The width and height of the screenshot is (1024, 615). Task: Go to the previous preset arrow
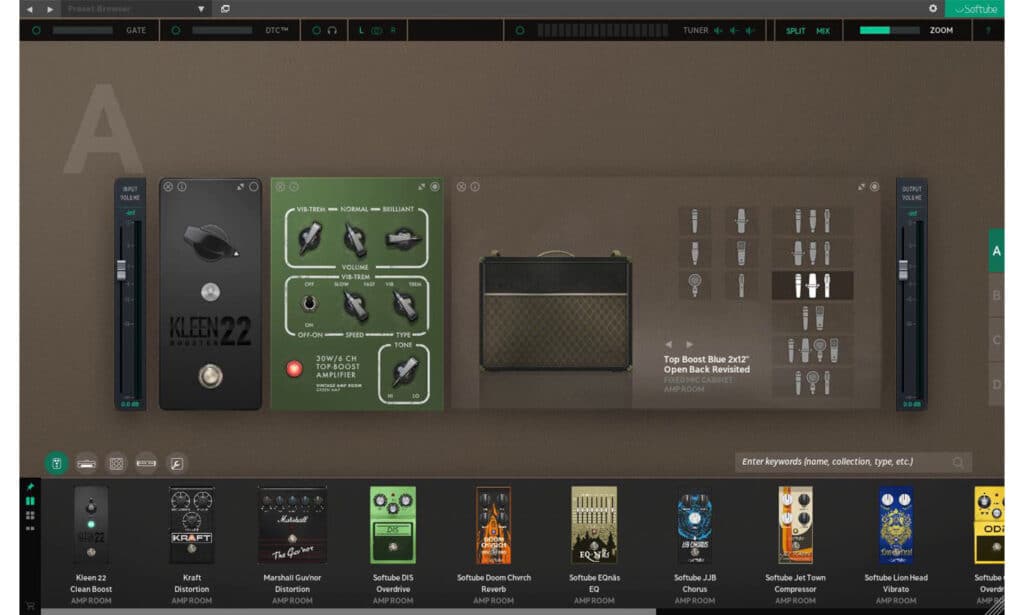pyautogui.click(x=29, y=9)
